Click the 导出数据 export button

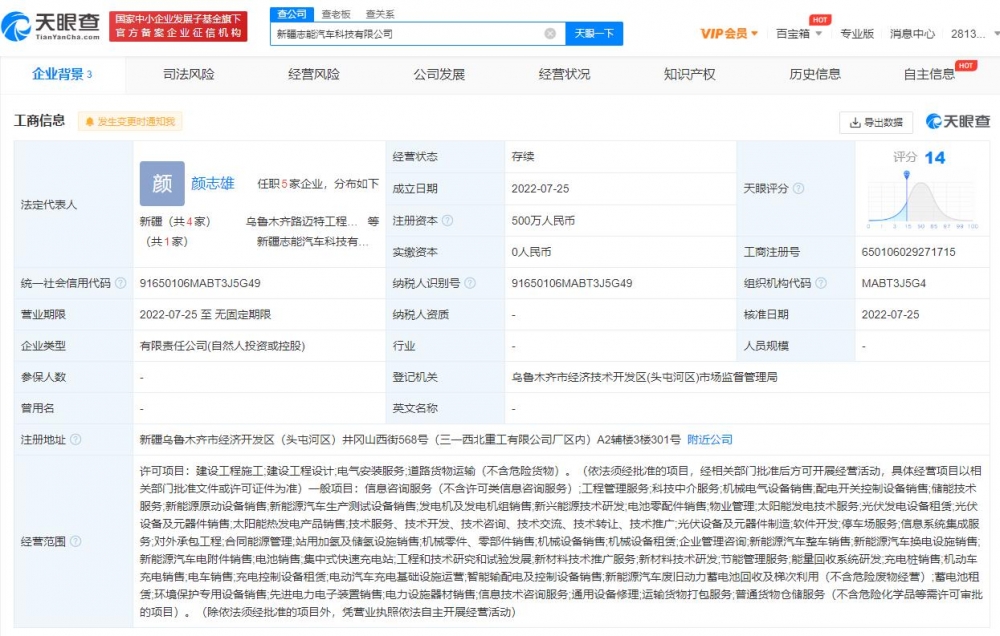pyautogui.click(x=876, y=123)
